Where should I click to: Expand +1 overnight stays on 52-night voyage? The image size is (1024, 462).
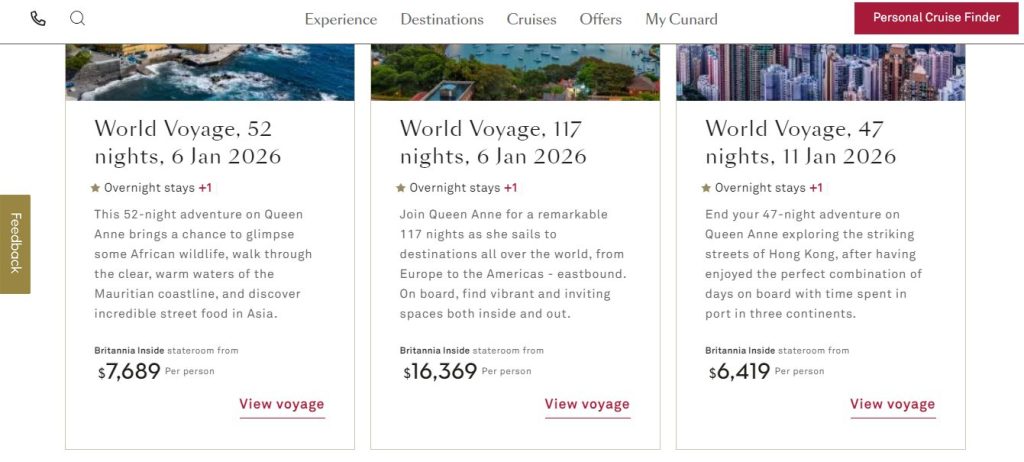(x=205, y=188)
